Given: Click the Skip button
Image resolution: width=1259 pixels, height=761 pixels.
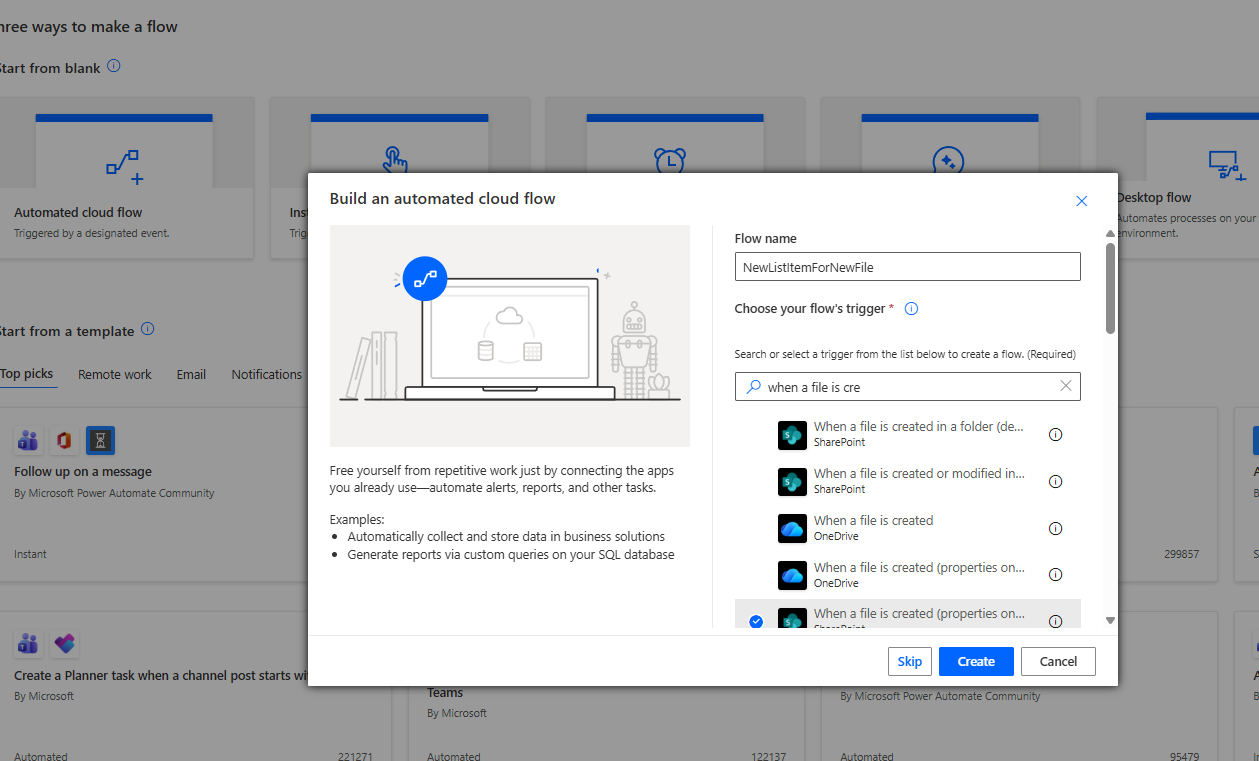Looking at the screenshot, I should point(909,661).
